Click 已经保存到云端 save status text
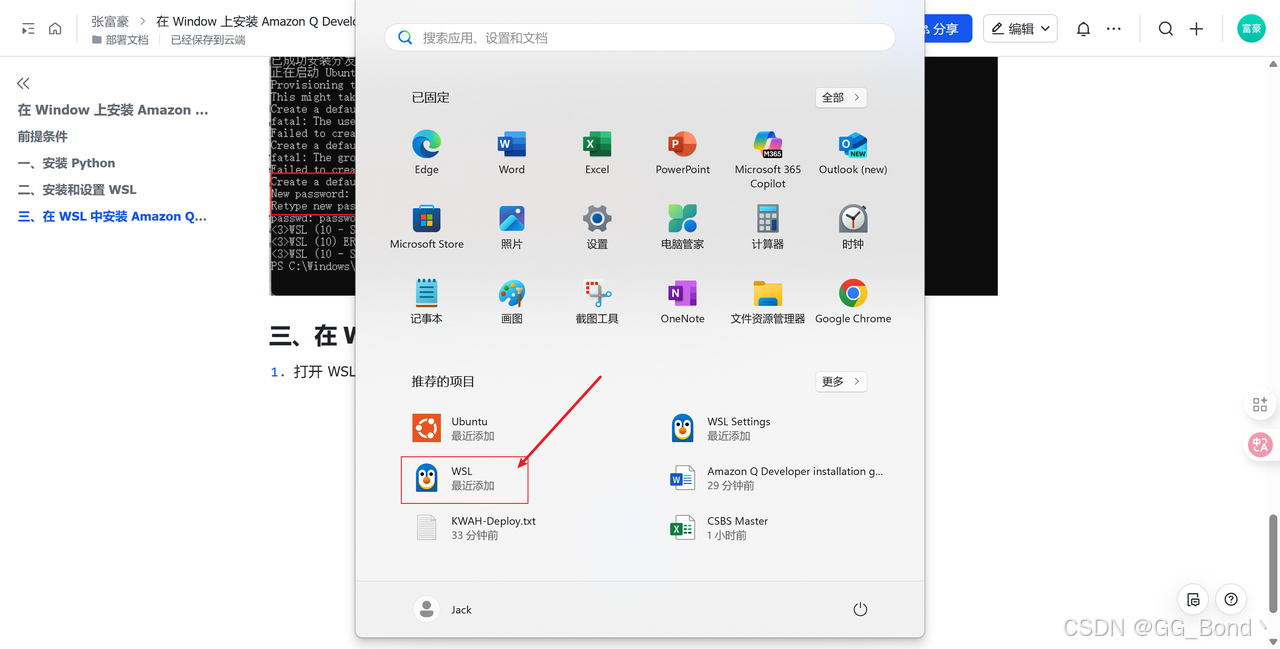Screen dimensions: 1280x649 (208, 40)
